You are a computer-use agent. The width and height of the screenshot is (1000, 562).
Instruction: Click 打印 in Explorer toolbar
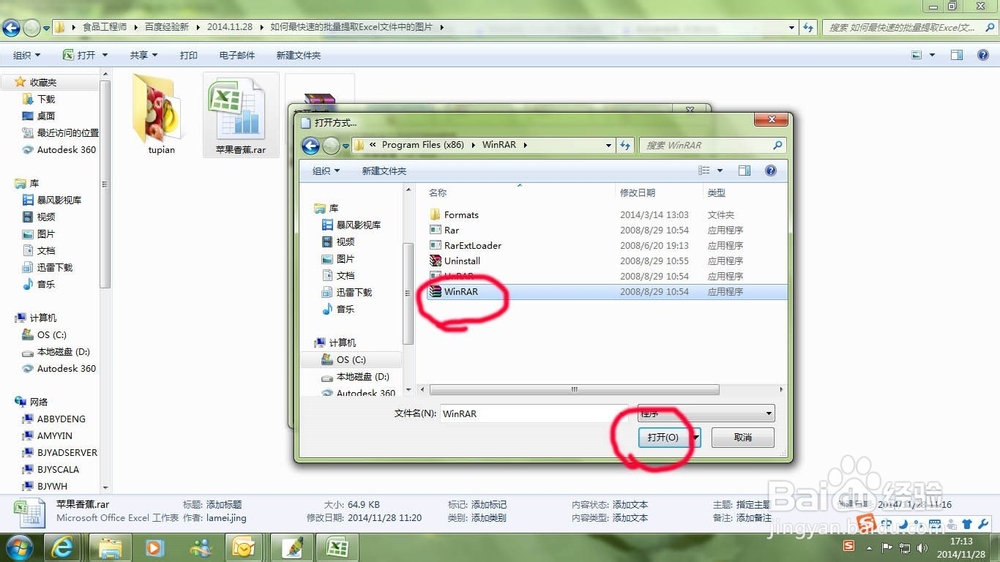pyautogui.click(x=188, y=55)
